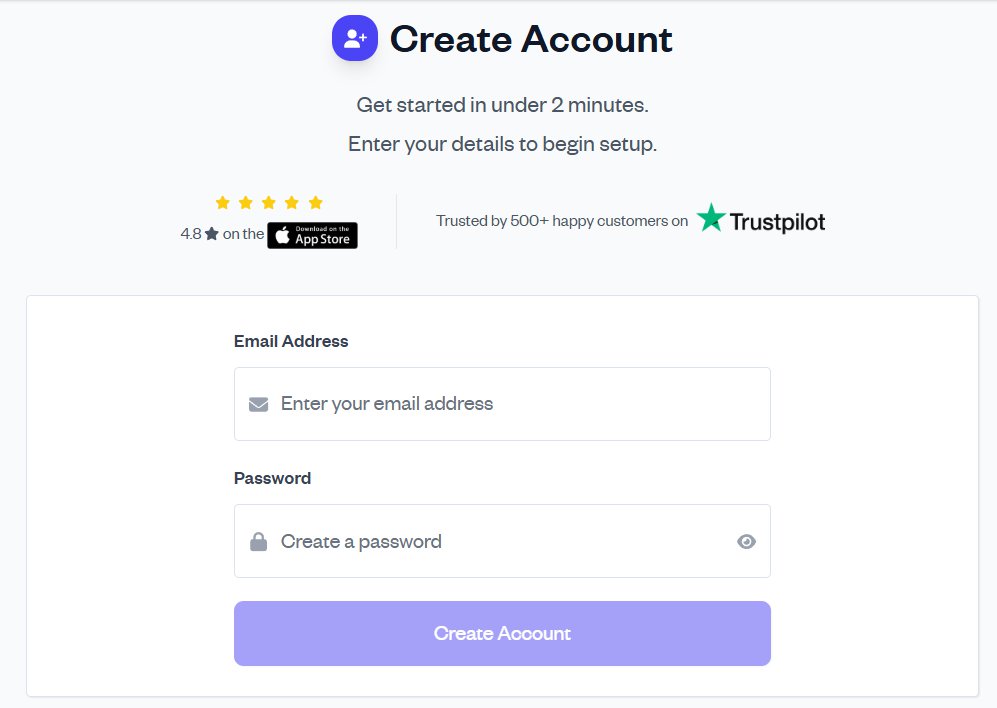Click the Password field label
Screen dimensions: 997x708
click(272, 478)
